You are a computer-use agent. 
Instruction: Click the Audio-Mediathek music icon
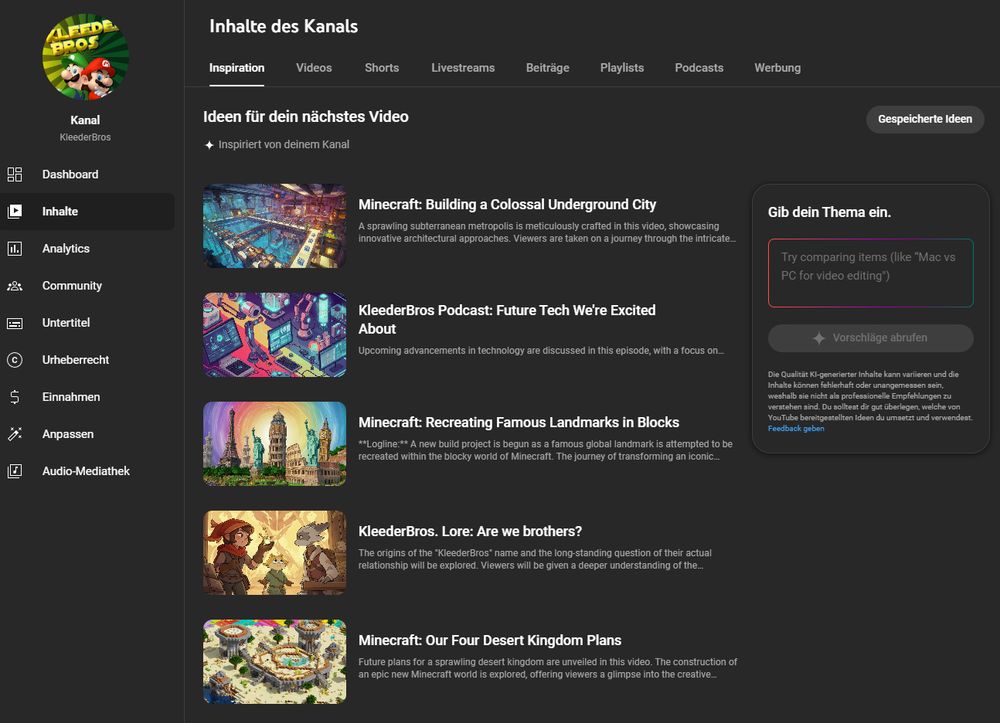pyautogui.click(x=15, y=471)
